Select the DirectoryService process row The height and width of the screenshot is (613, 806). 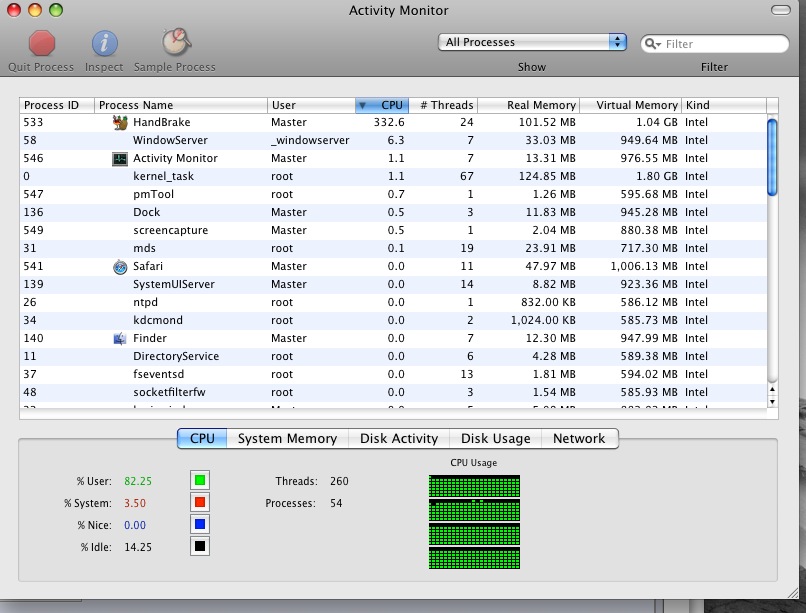(393, 356)
